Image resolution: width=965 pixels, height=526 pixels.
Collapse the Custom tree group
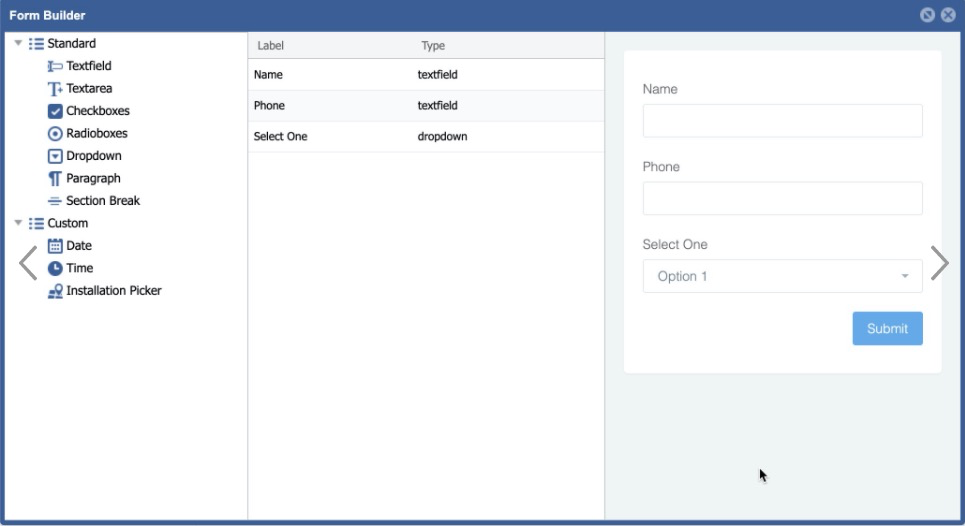(18, 223)
